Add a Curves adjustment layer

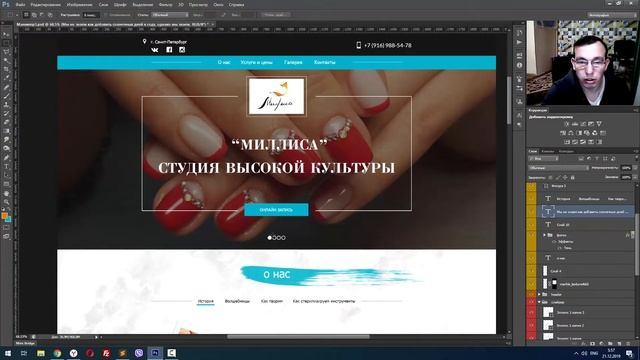(583, 124)
